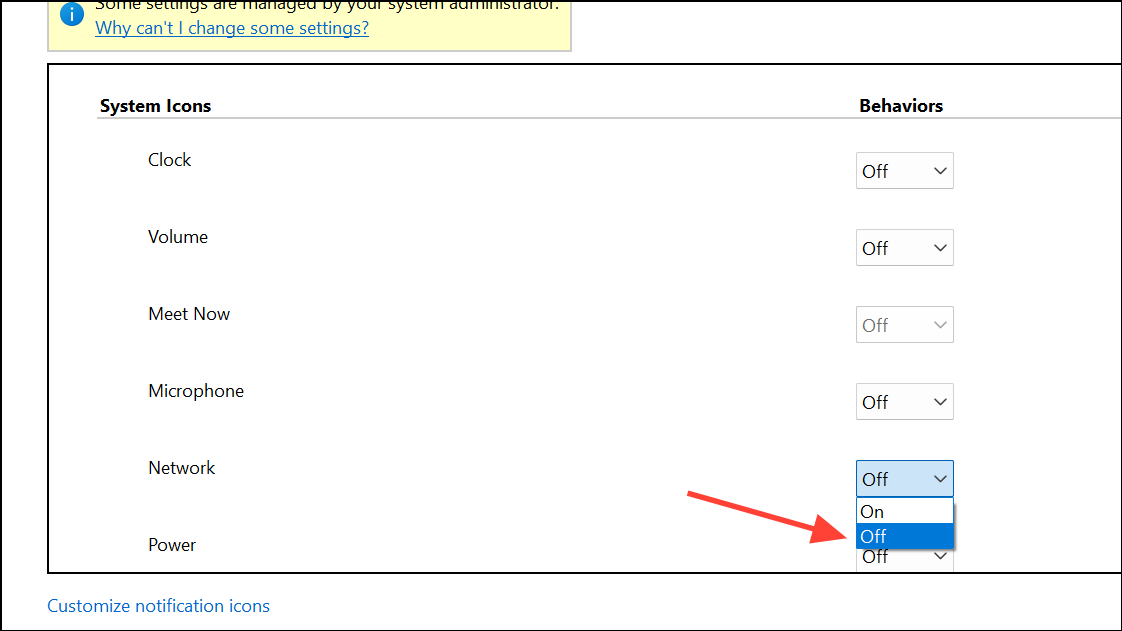Click the highlighted chevron of the open Network dropdown

[x=938, y=478]
